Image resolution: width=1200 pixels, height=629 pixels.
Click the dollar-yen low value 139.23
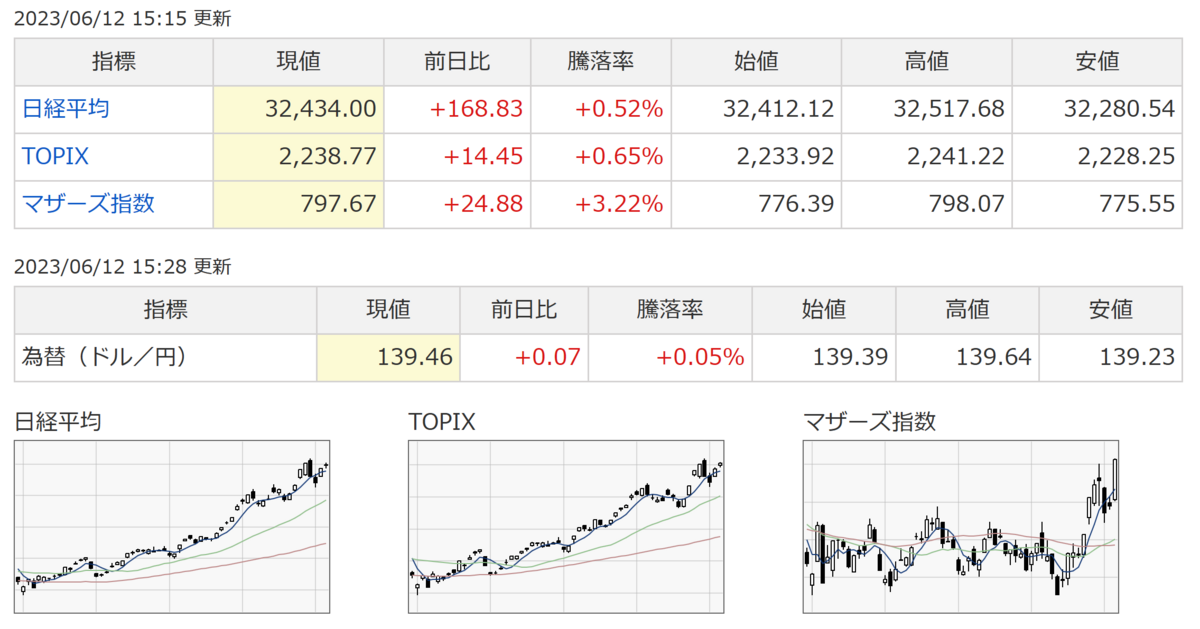click(1138, 356)
